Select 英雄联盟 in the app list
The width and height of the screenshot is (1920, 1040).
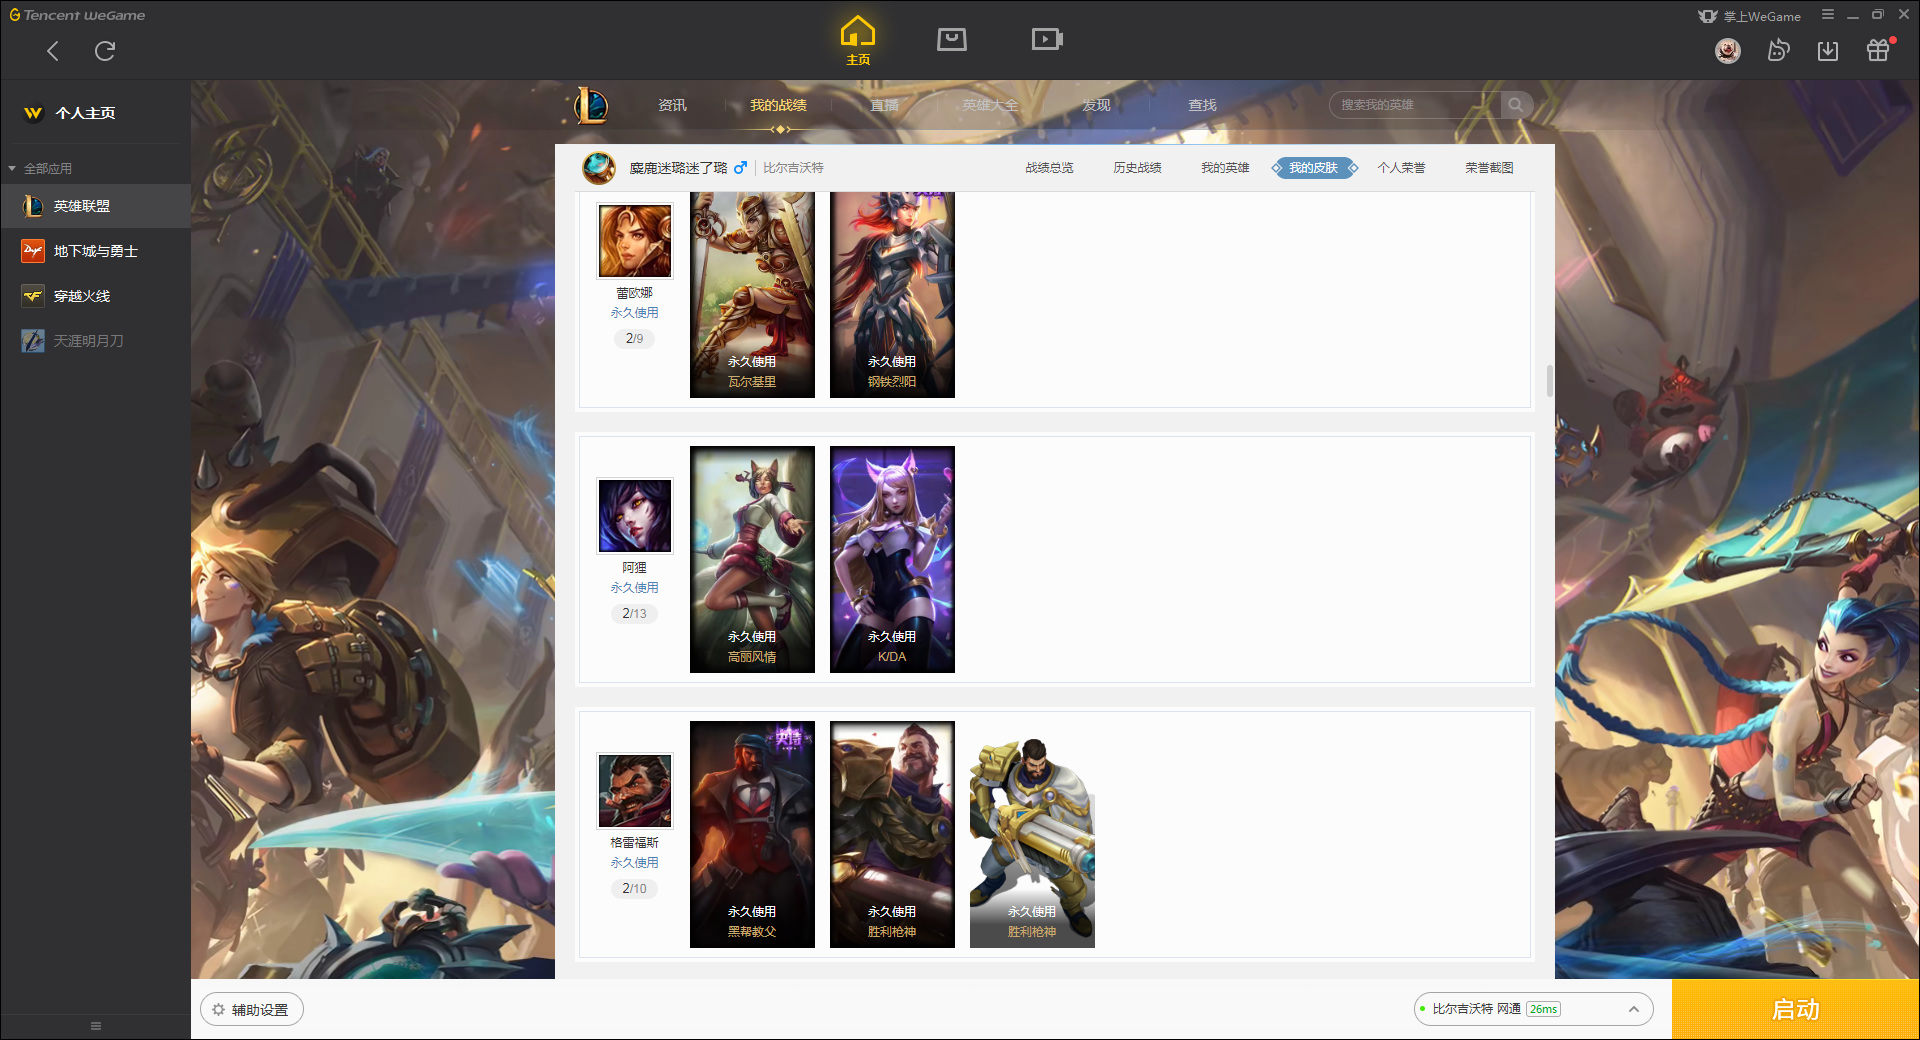point(95,206)
